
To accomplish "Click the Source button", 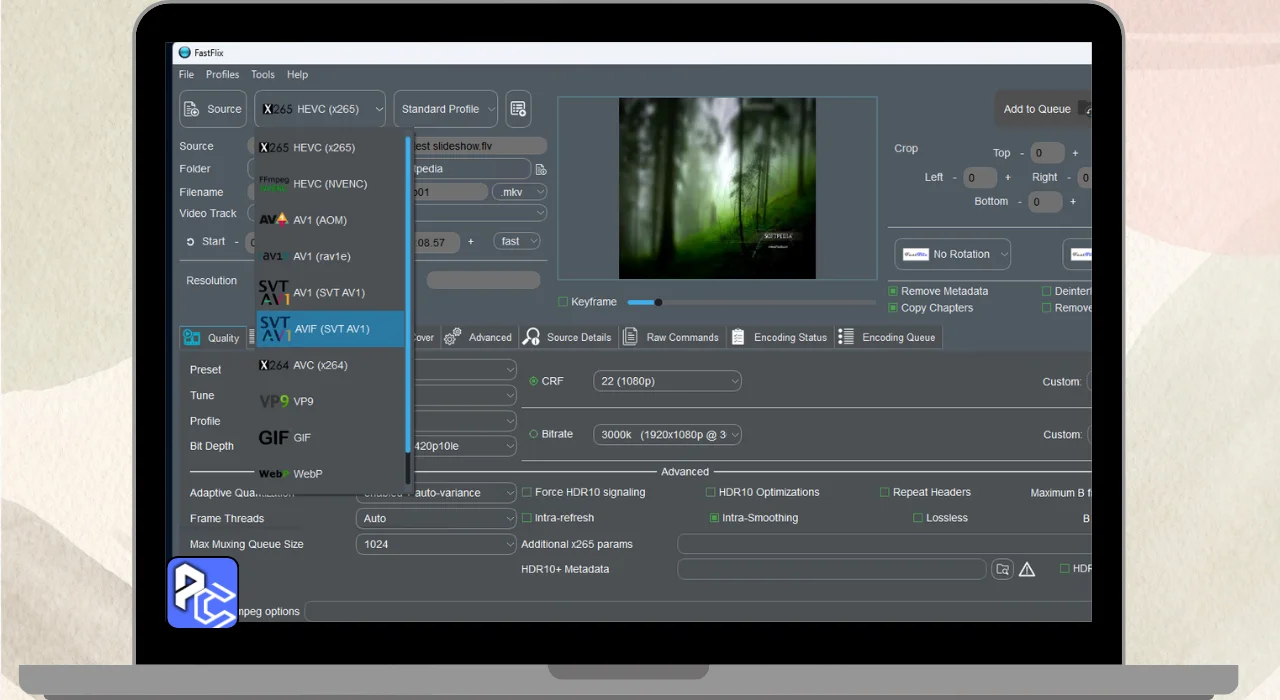I will pyautogui.click(x=213, y=109).
